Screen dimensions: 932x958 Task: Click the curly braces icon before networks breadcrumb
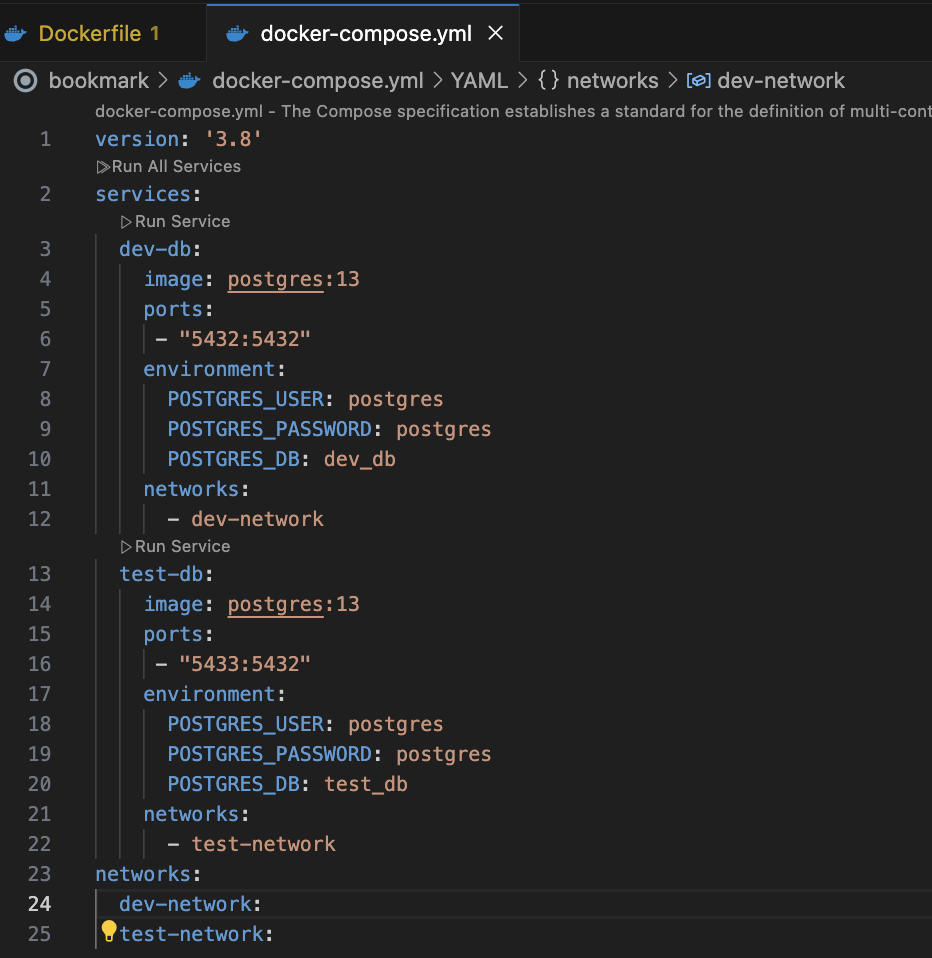coord(548,81)
